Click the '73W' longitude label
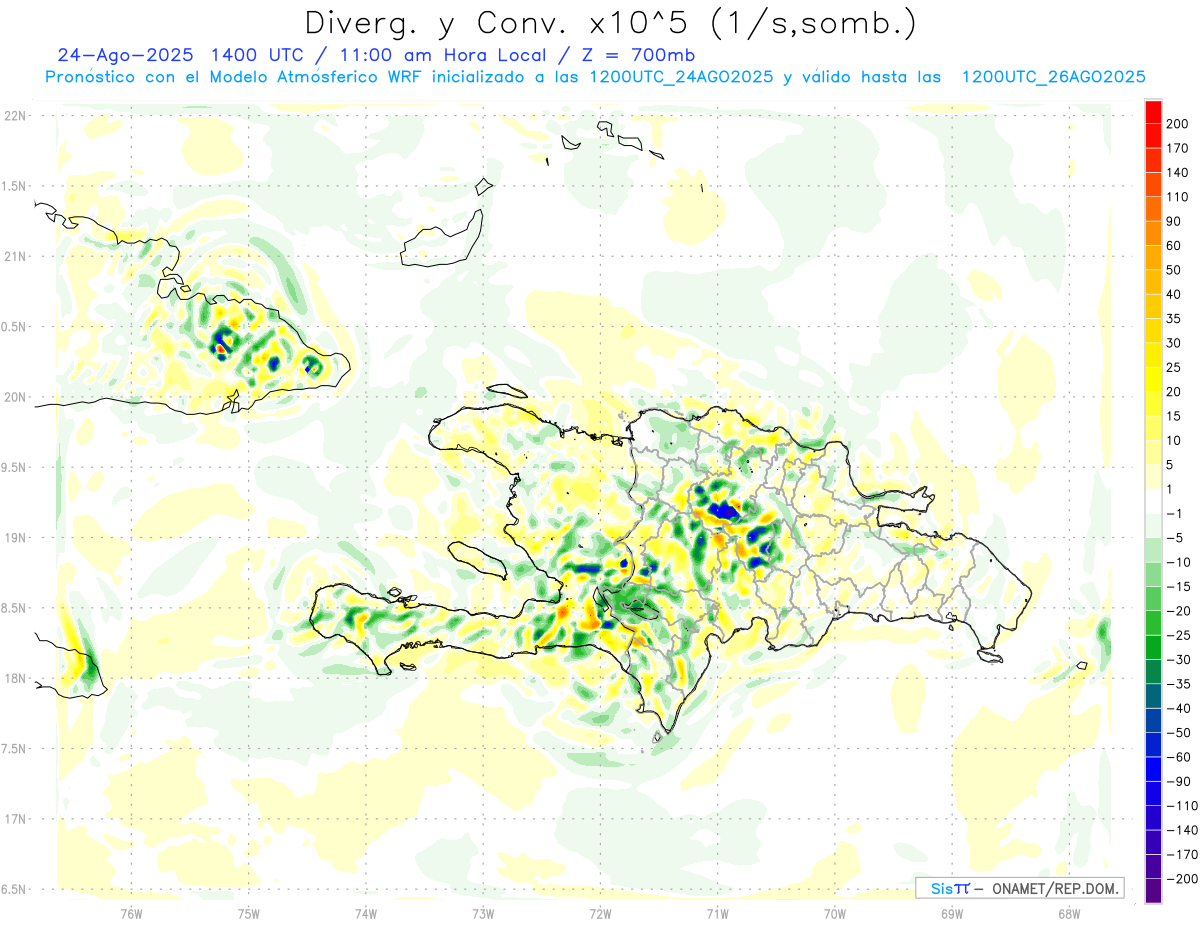Screen dimensions: 1200x927 [x=482, y=913]
